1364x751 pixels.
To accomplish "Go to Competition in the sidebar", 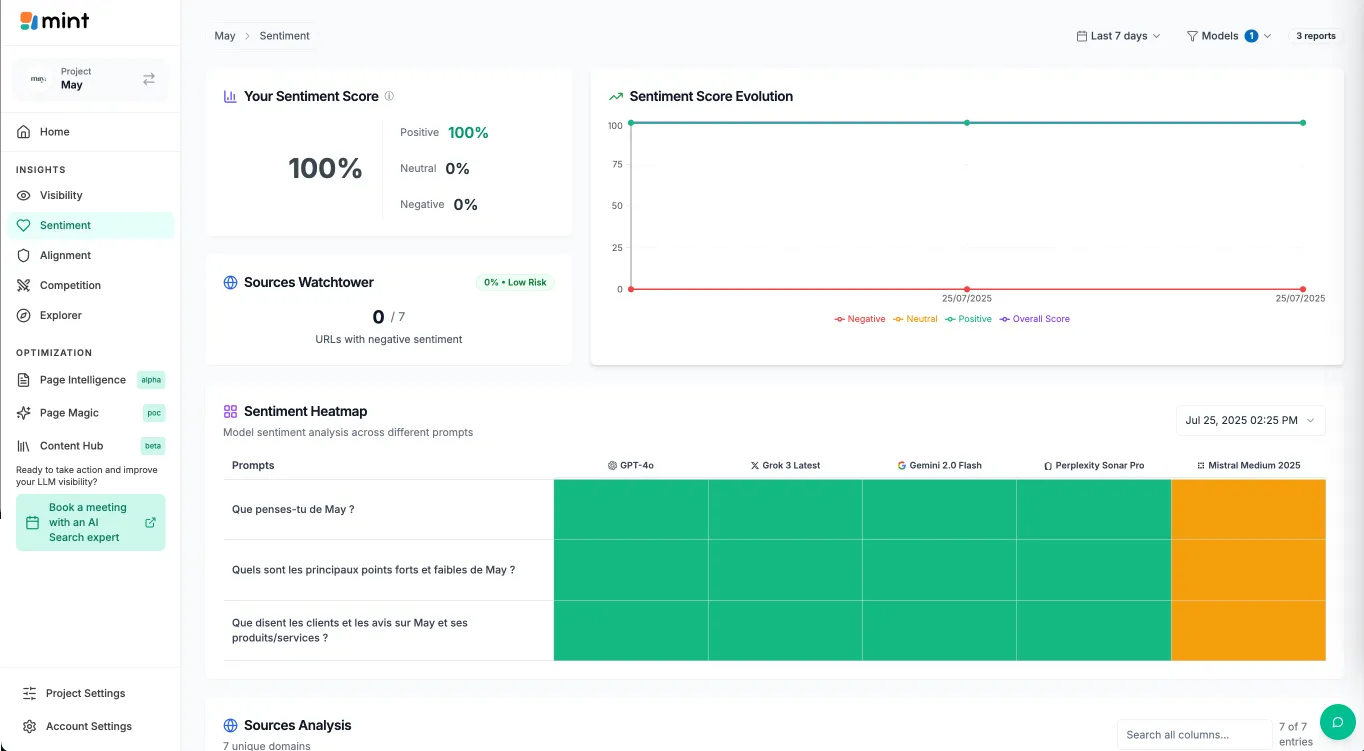I will point(70,286).
